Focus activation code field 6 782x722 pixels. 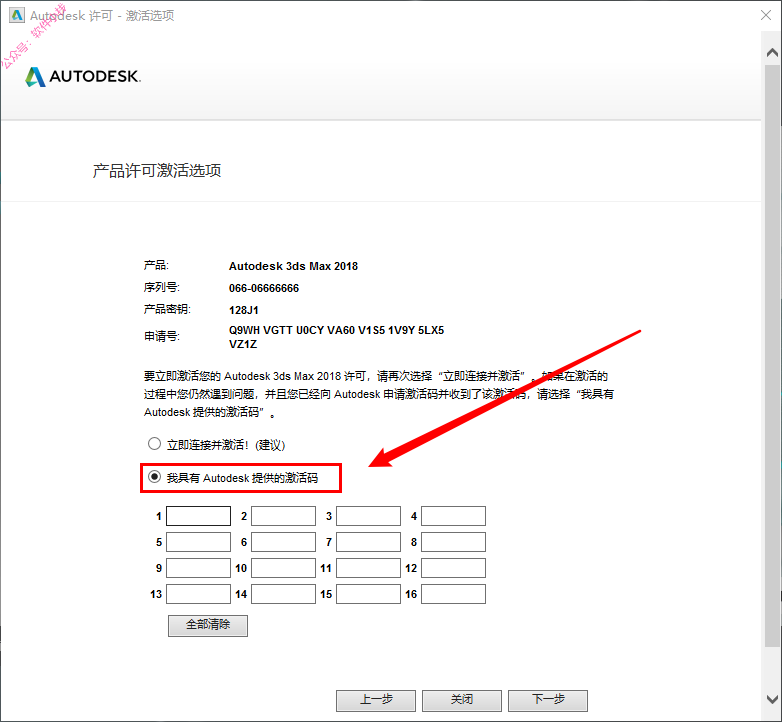point(283,542)
